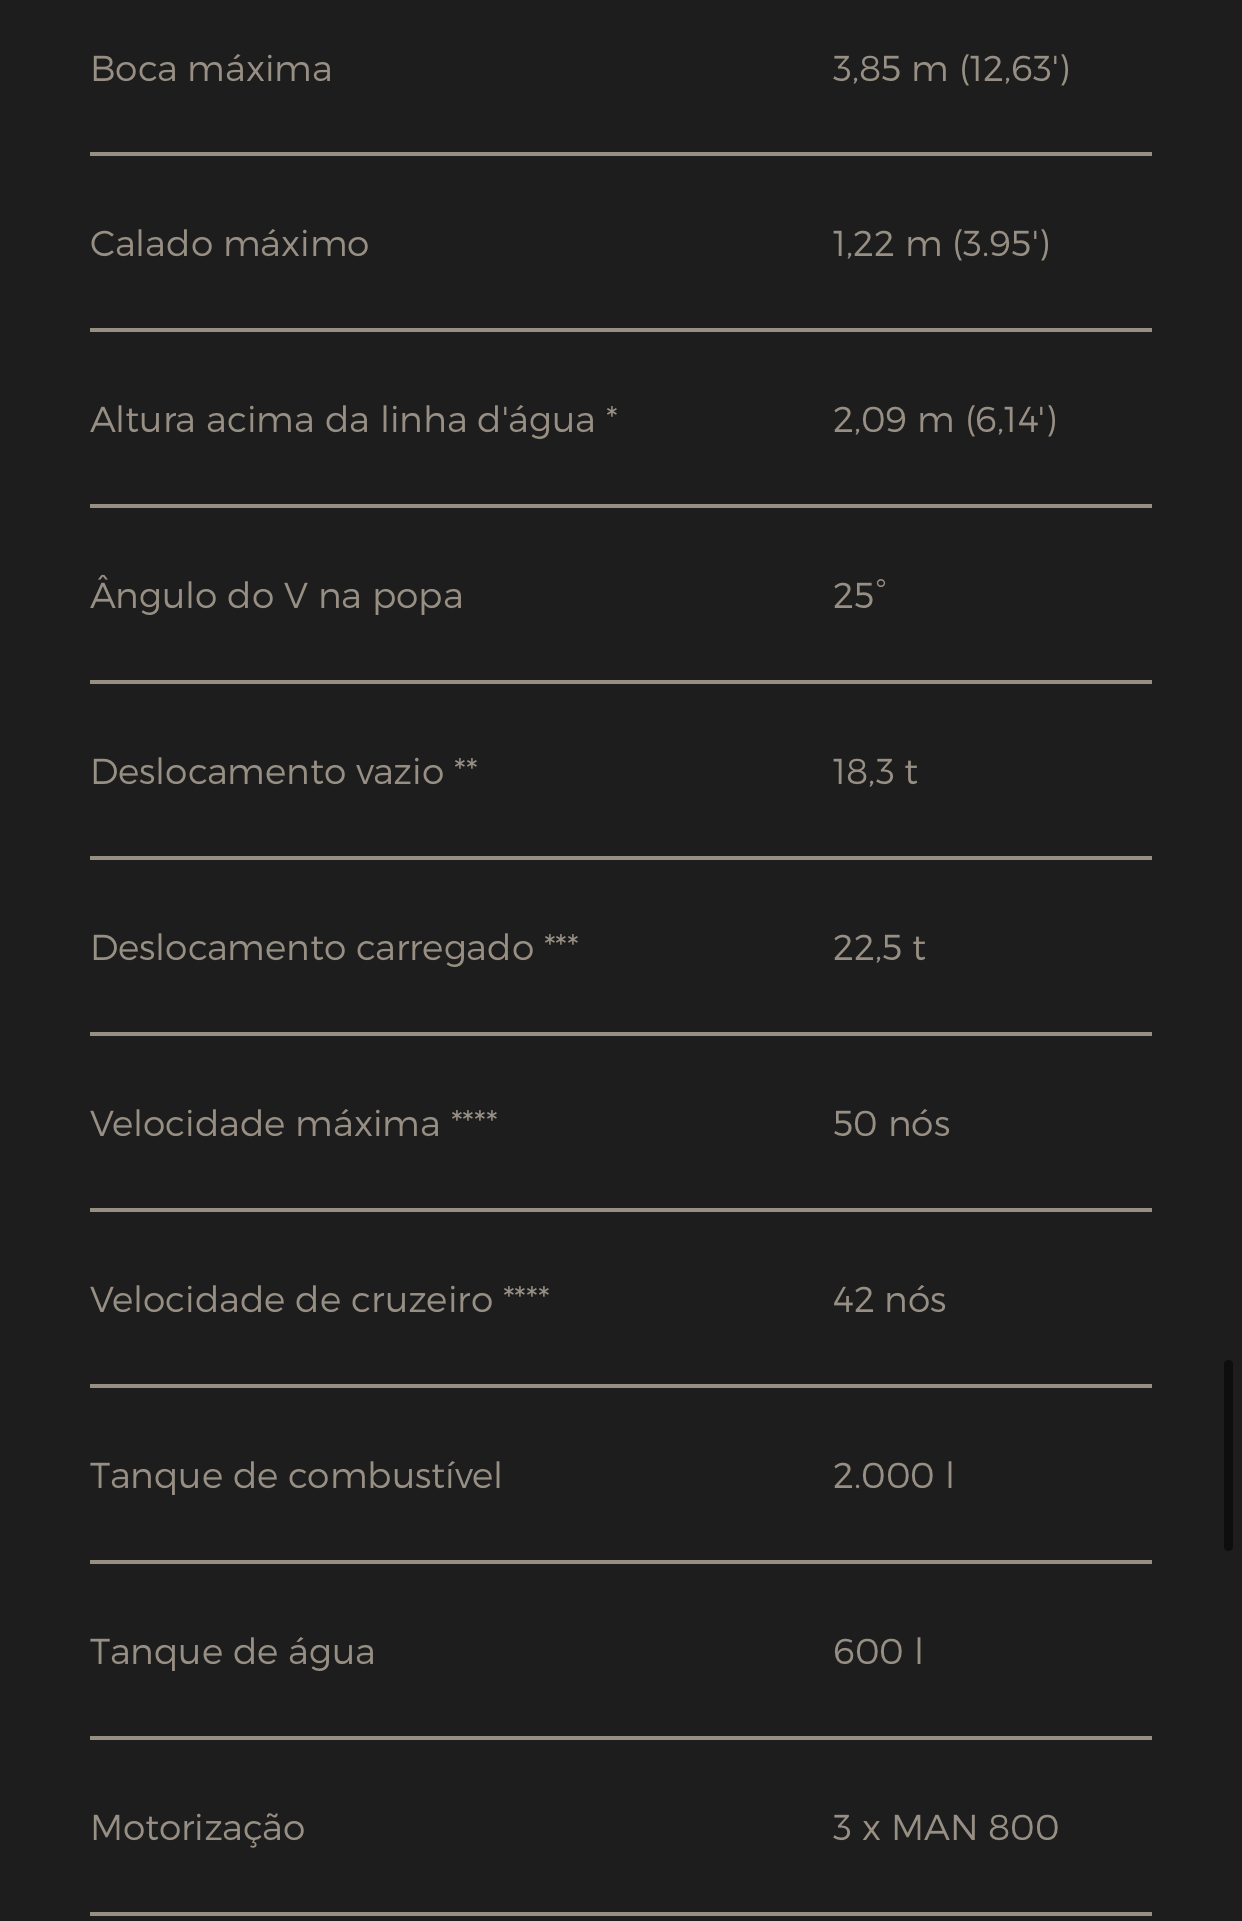Select the 18,3 t displacement value
Viewport: 1242px width, 1921px height.
(x=875, y=772)
